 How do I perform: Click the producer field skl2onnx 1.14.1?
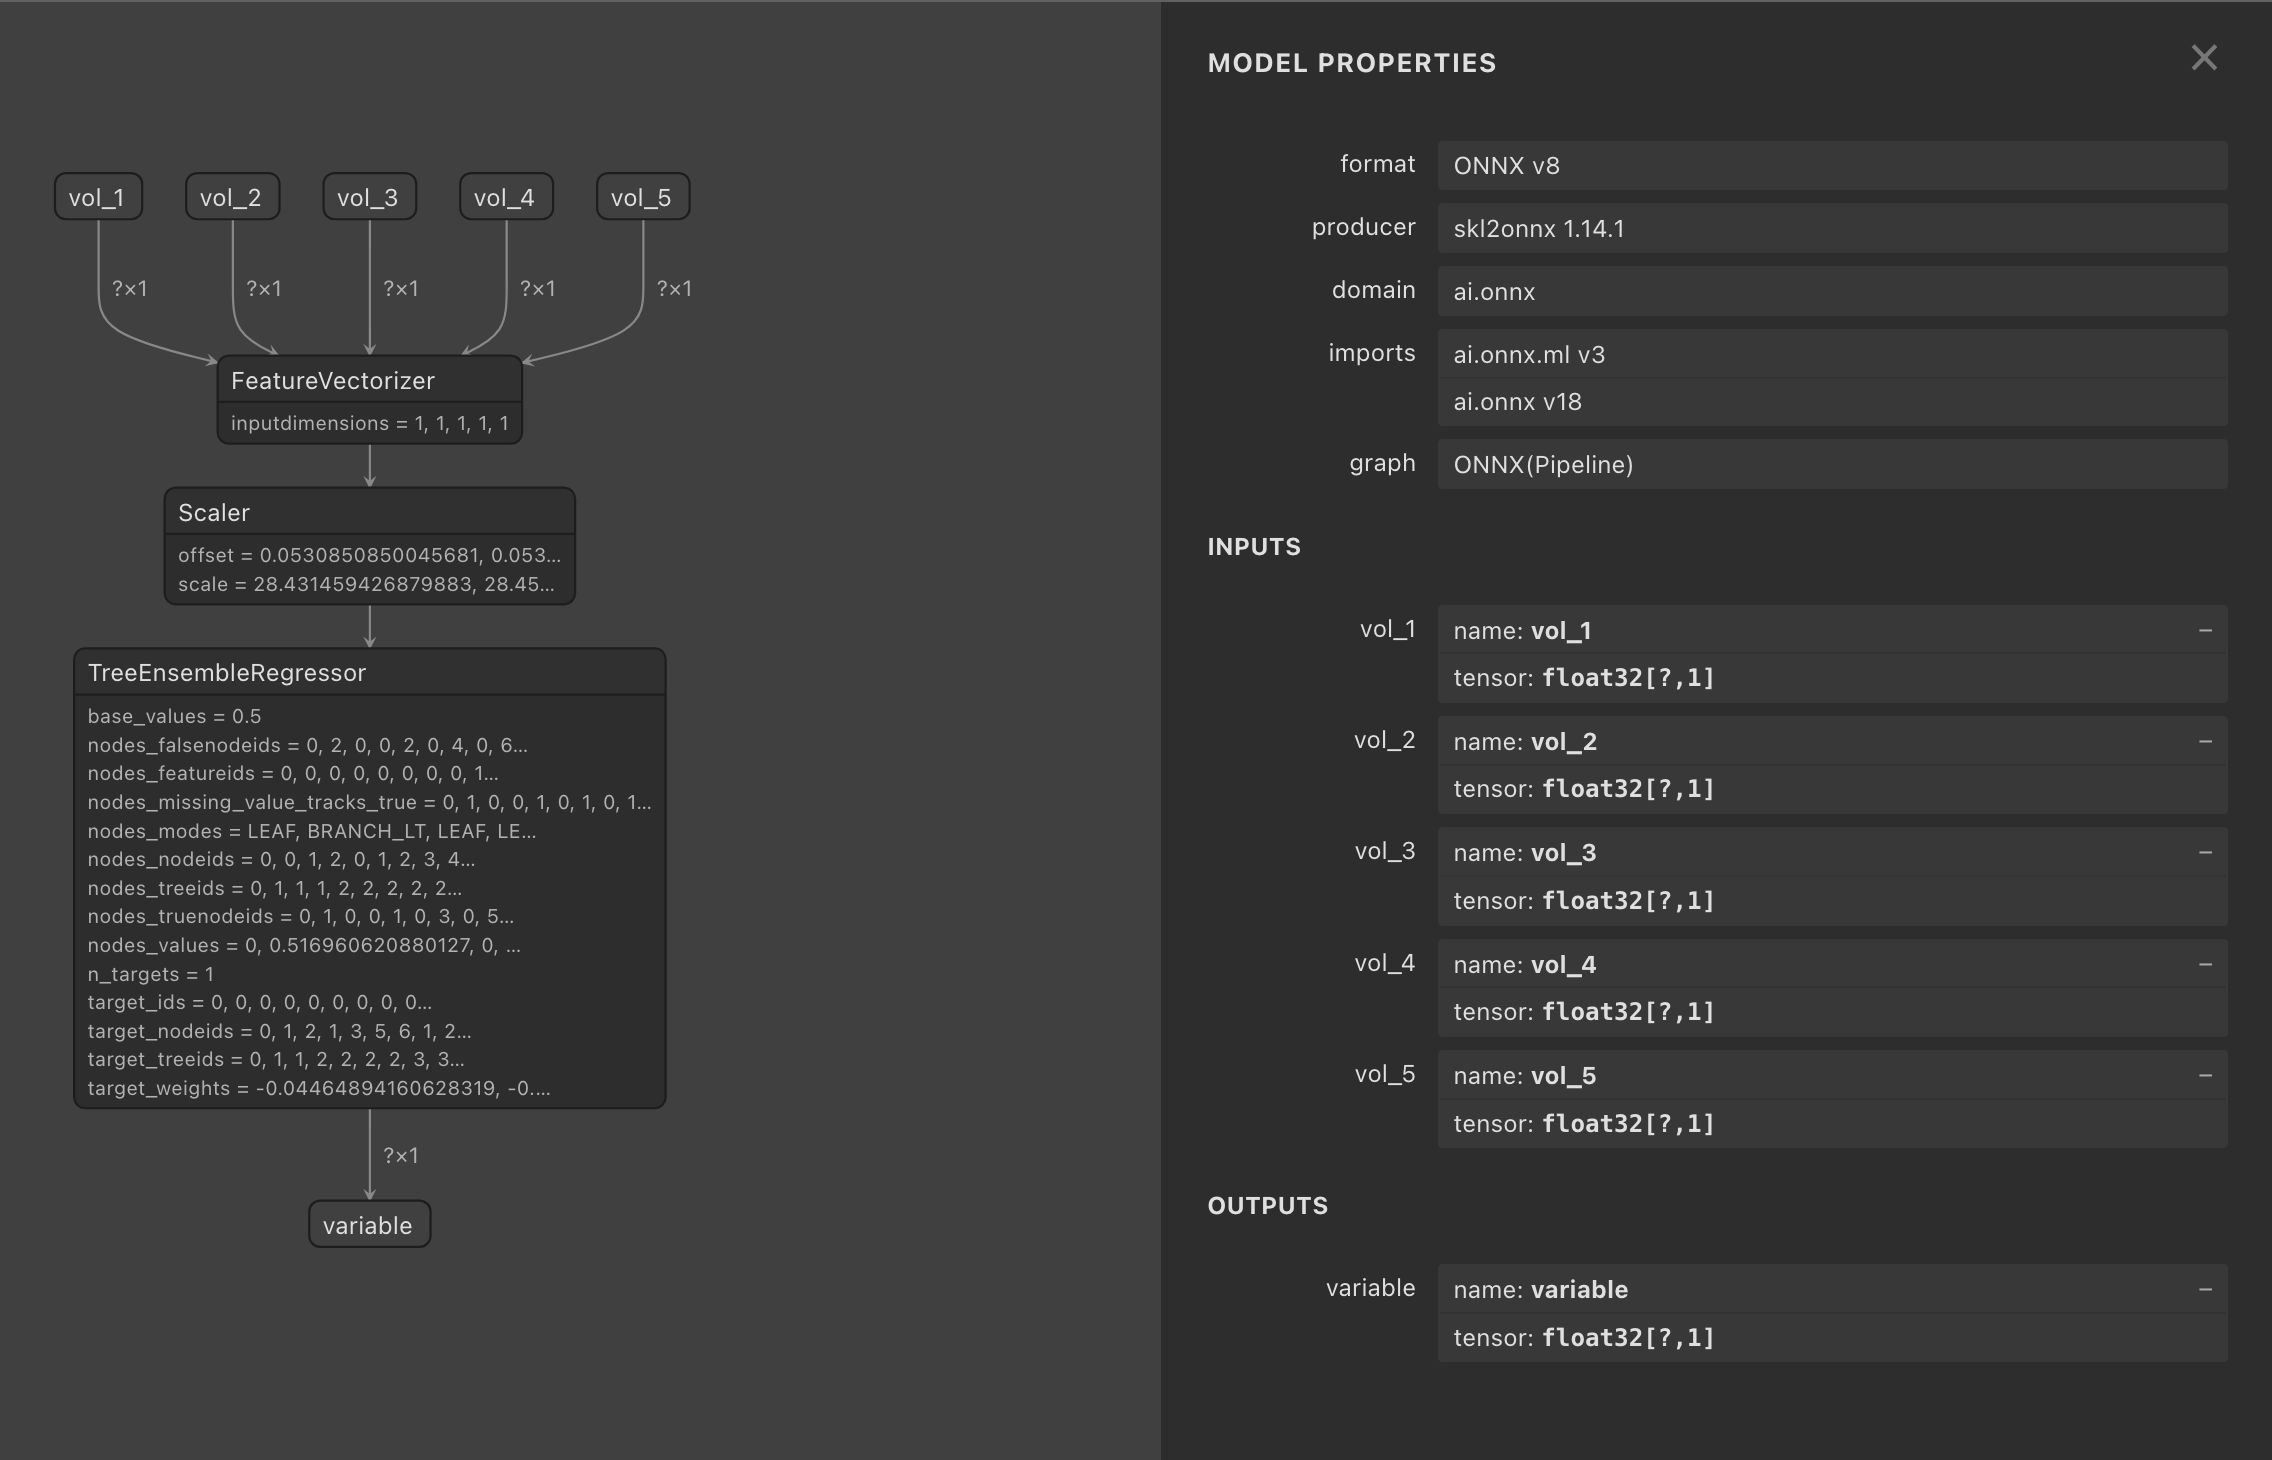(x=1832, y=229)
